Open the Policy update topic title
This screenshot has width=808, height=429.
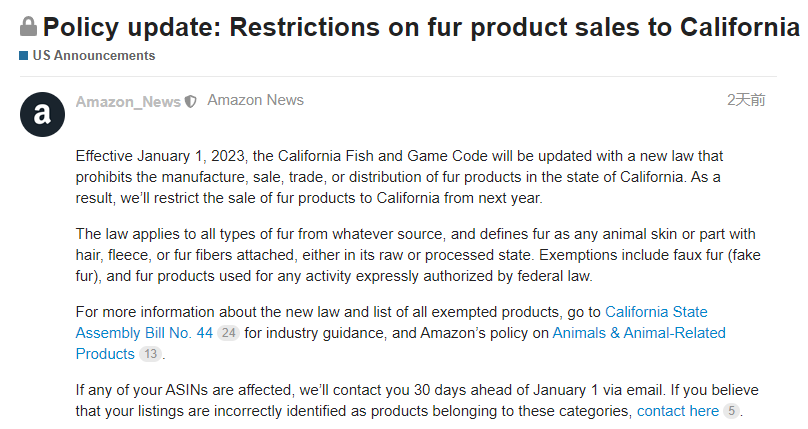point(420,27)
